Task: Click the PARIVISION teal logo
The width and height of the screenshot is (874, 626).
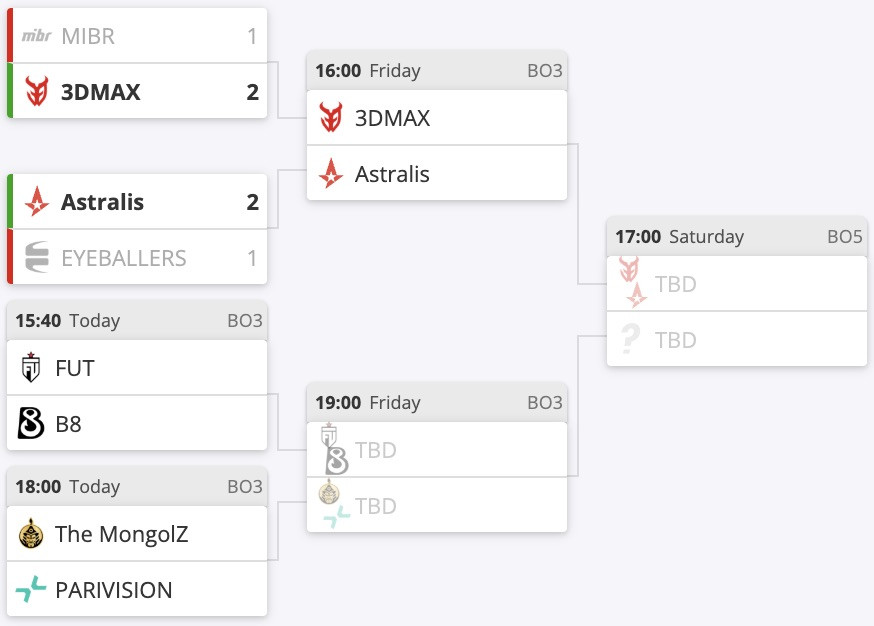Action: 31,590
